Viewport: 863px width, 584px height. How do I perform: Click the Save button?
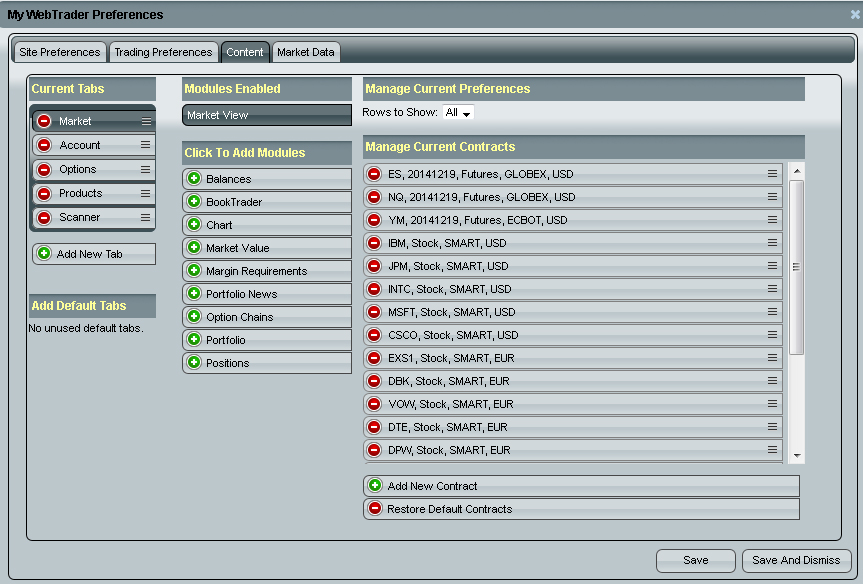point(695,560)
